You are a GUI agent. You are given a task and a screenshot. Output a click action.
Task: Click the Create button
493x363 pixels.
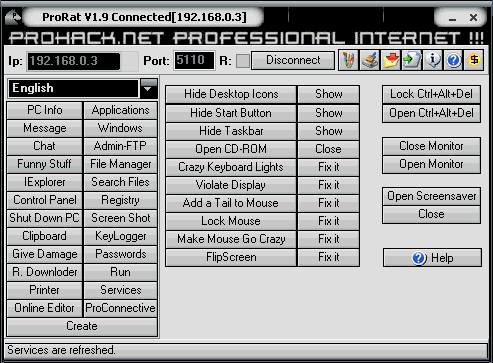82,327
